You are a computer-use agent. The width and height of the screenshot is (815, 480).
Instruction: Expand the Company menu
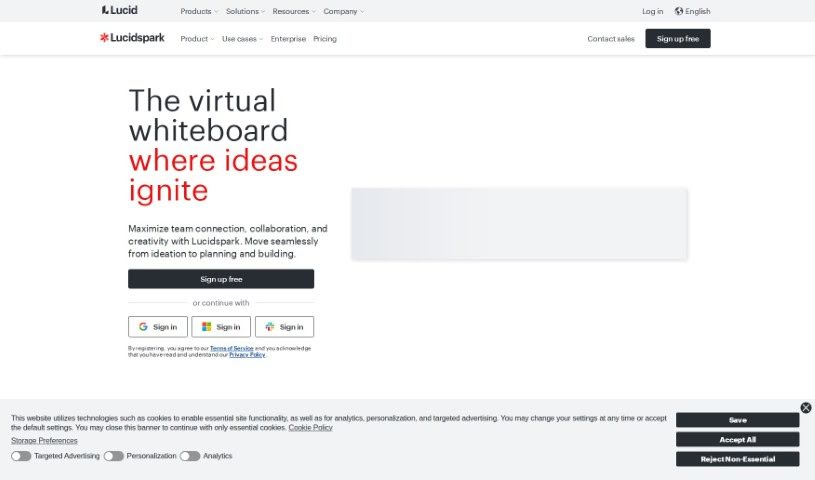(x=344, y=11)
